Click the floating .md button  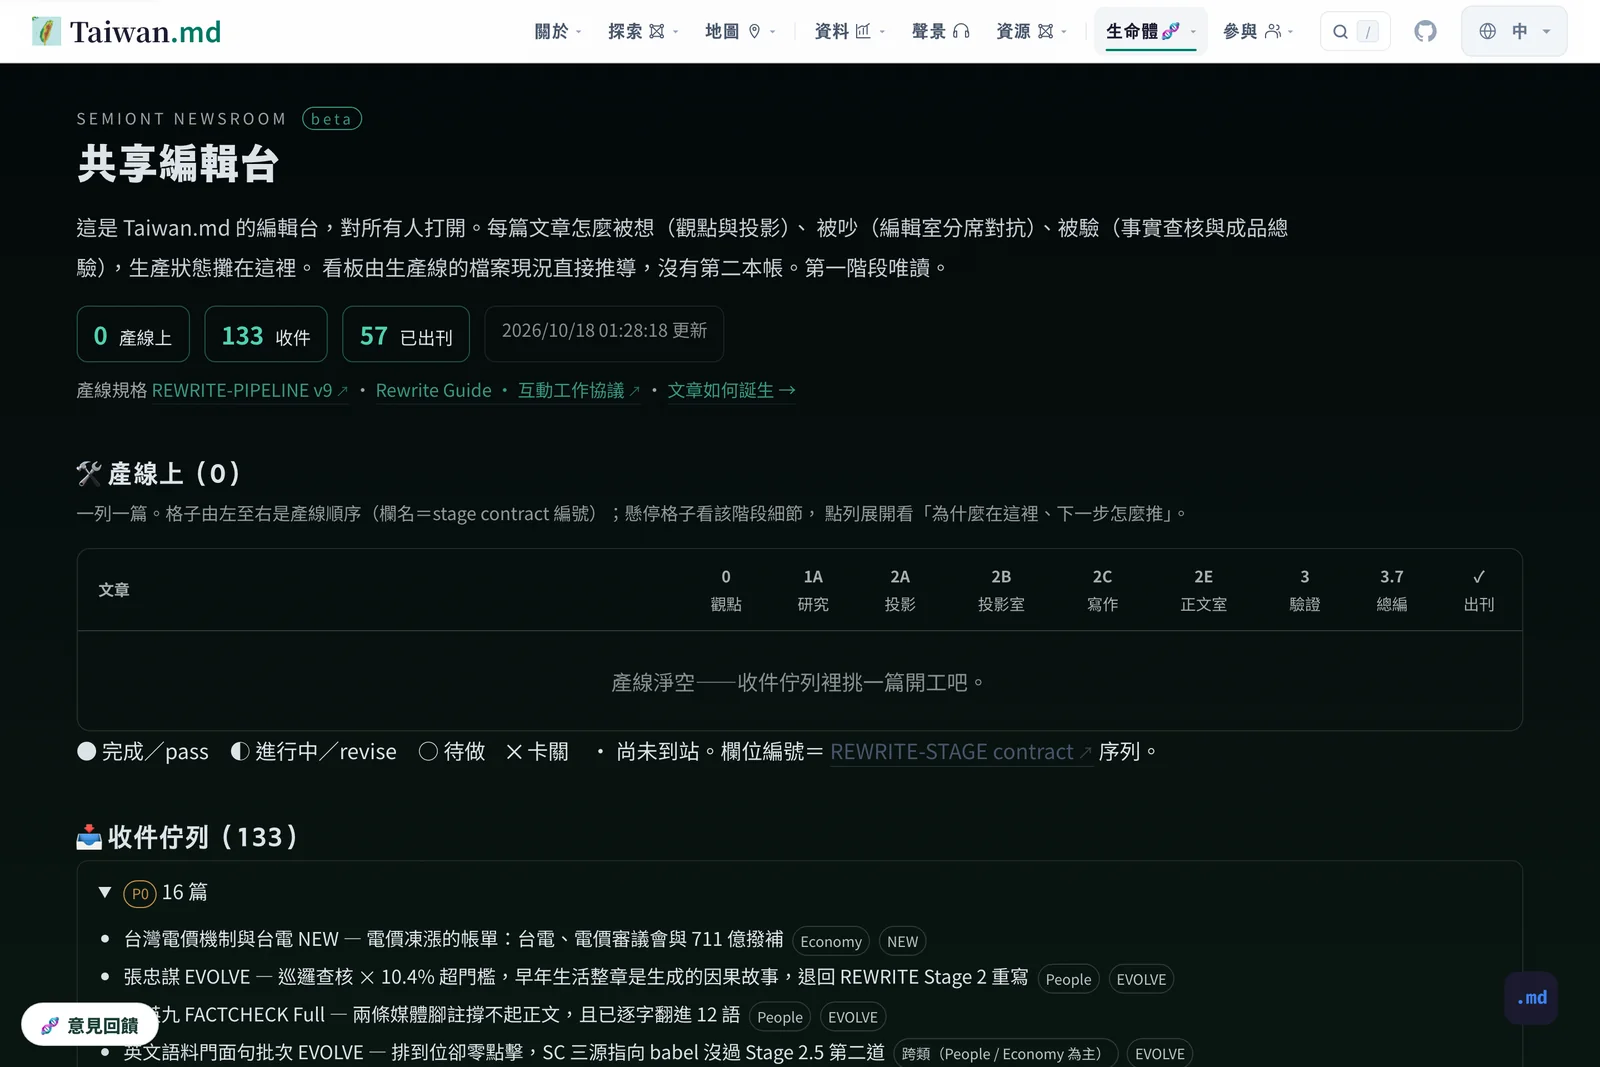(1531, 998)
